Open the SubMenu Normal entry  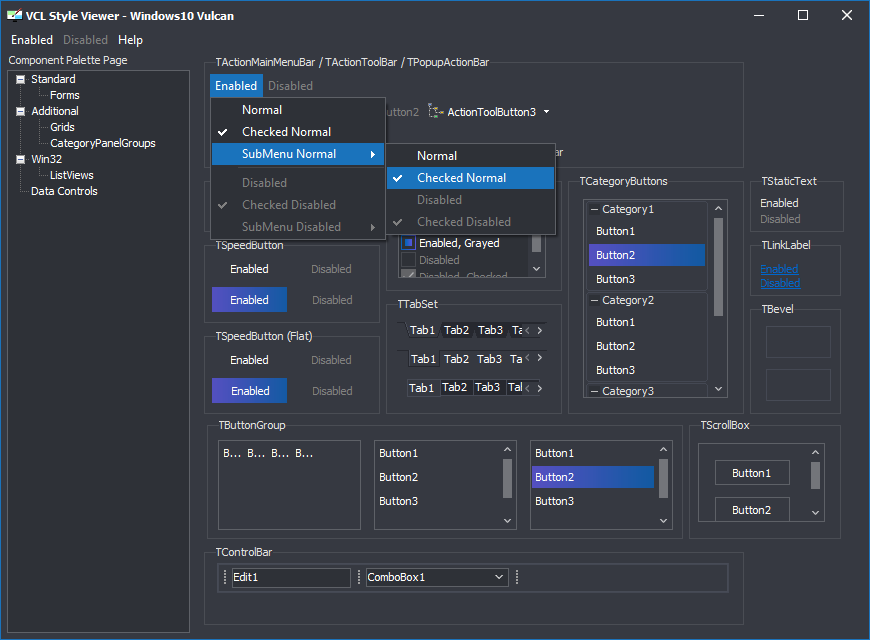coord(298,154)
